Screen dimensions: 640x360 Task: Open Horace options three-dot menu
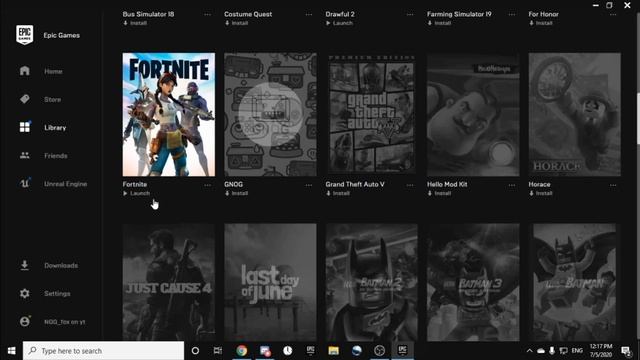[x=613, y=185]
